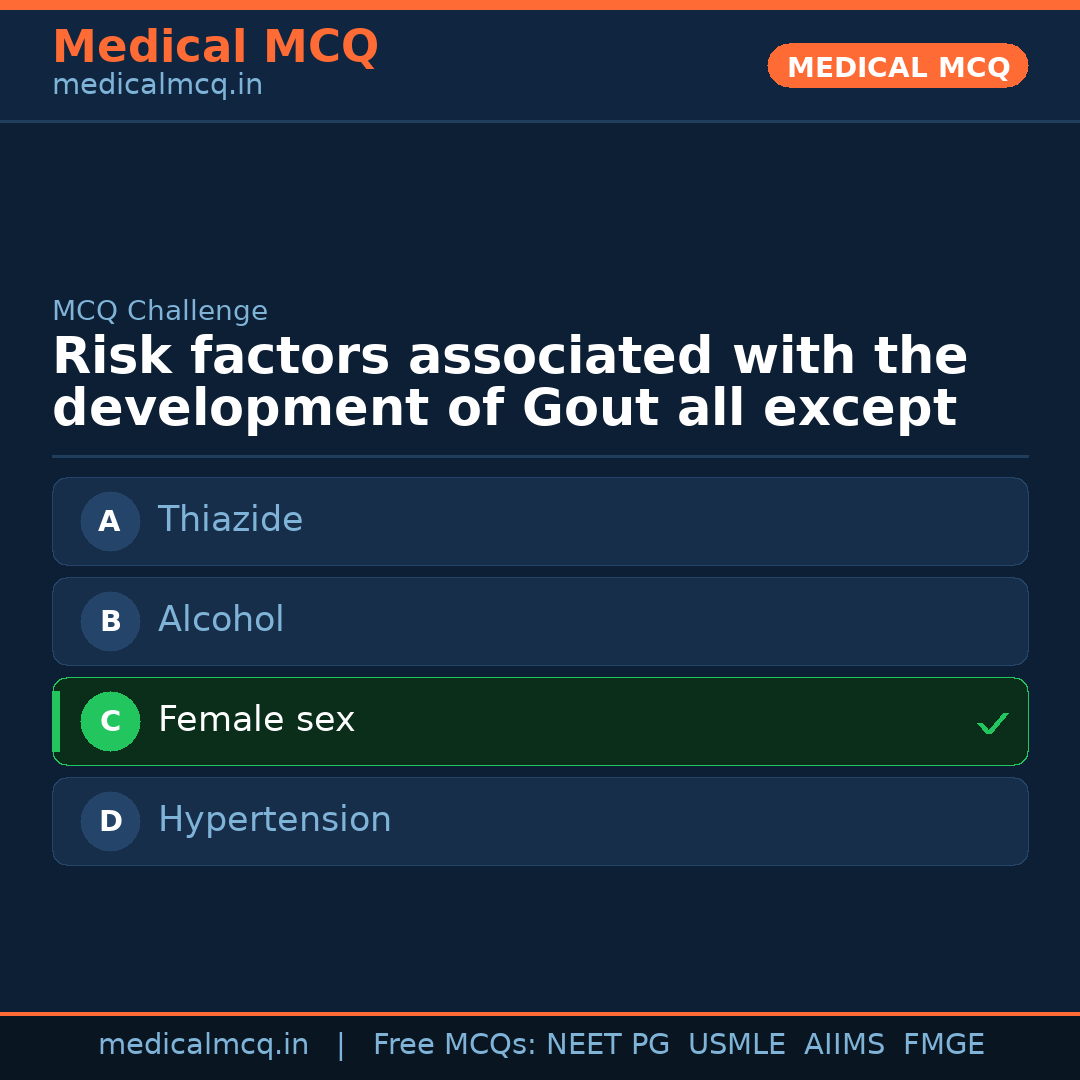The width and height of the screenshot is (1080, 1080).
Task: Click the letter D circle badge
Action: pyautogui.click(x=110, y=821)
